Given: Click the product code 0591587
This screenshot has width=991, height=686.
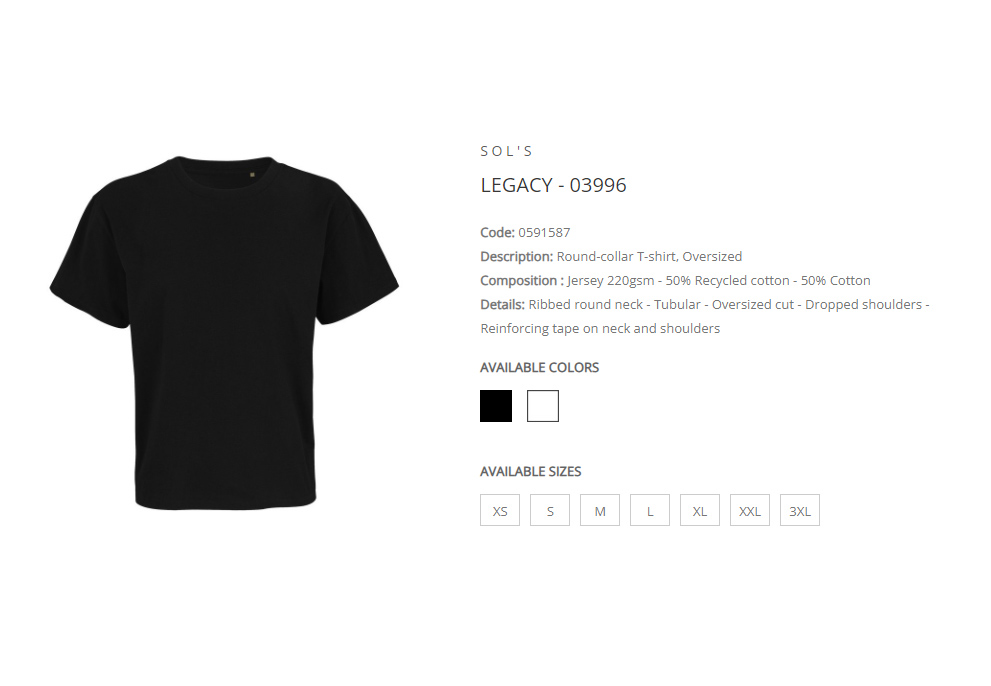Looking at the screenshot, I should click(x=544, y=233).
